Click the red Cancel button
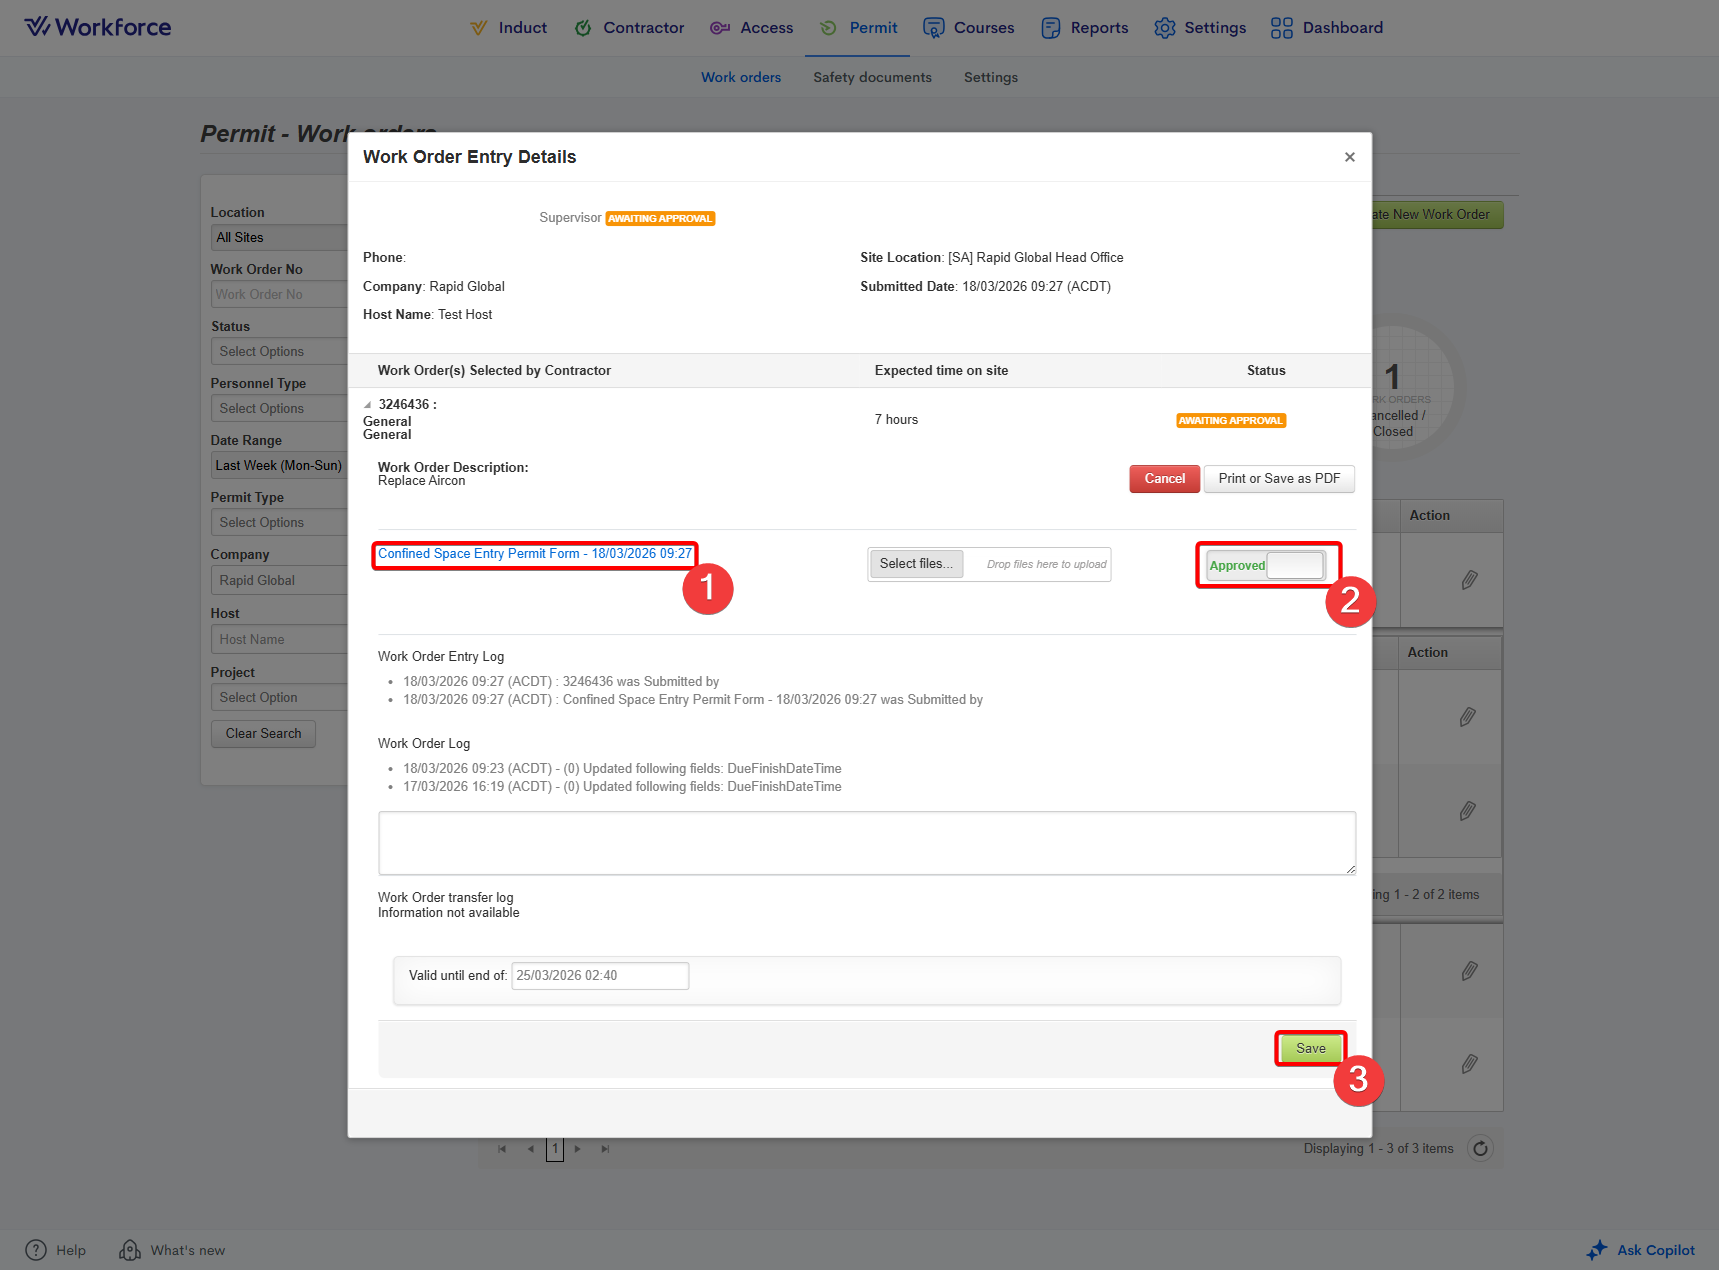This screenshot has height=1270, width=1719. [x=1164, y=479]
